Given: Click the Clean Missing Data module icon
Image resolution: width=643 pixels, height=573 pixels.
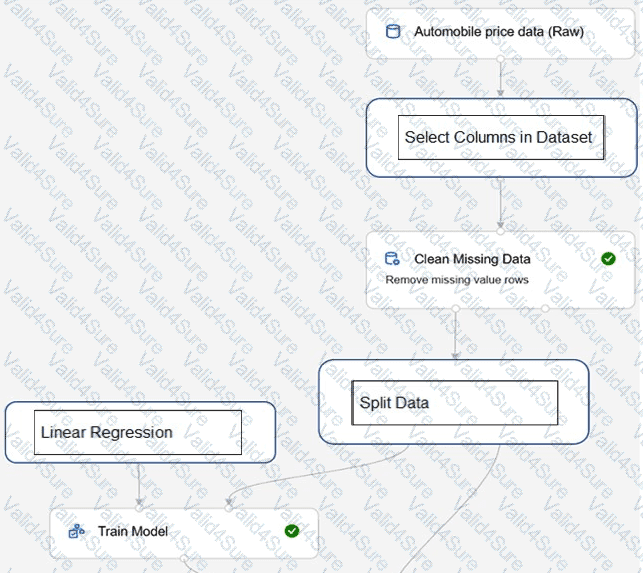Looking at the screenshot, I should pyautogui.click(x=393, y=259).
